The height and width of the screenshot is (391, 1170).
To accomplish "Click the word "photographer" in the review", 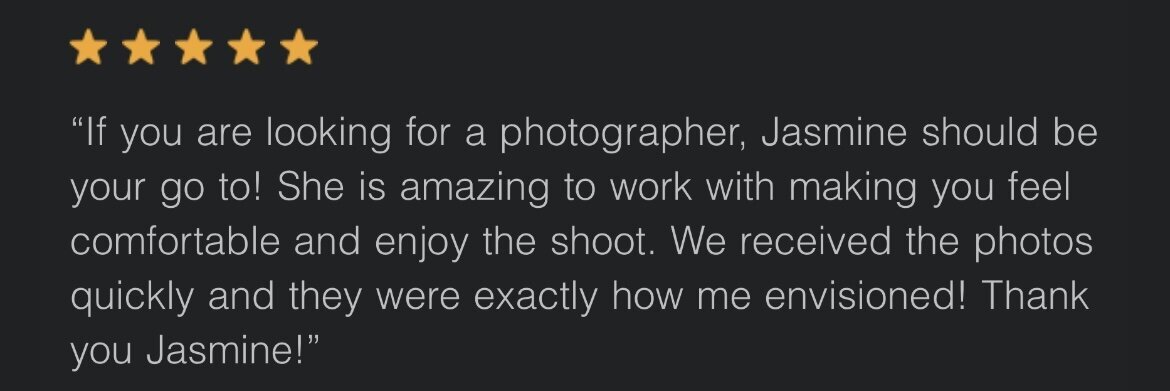I will click(x=624, y=134).
